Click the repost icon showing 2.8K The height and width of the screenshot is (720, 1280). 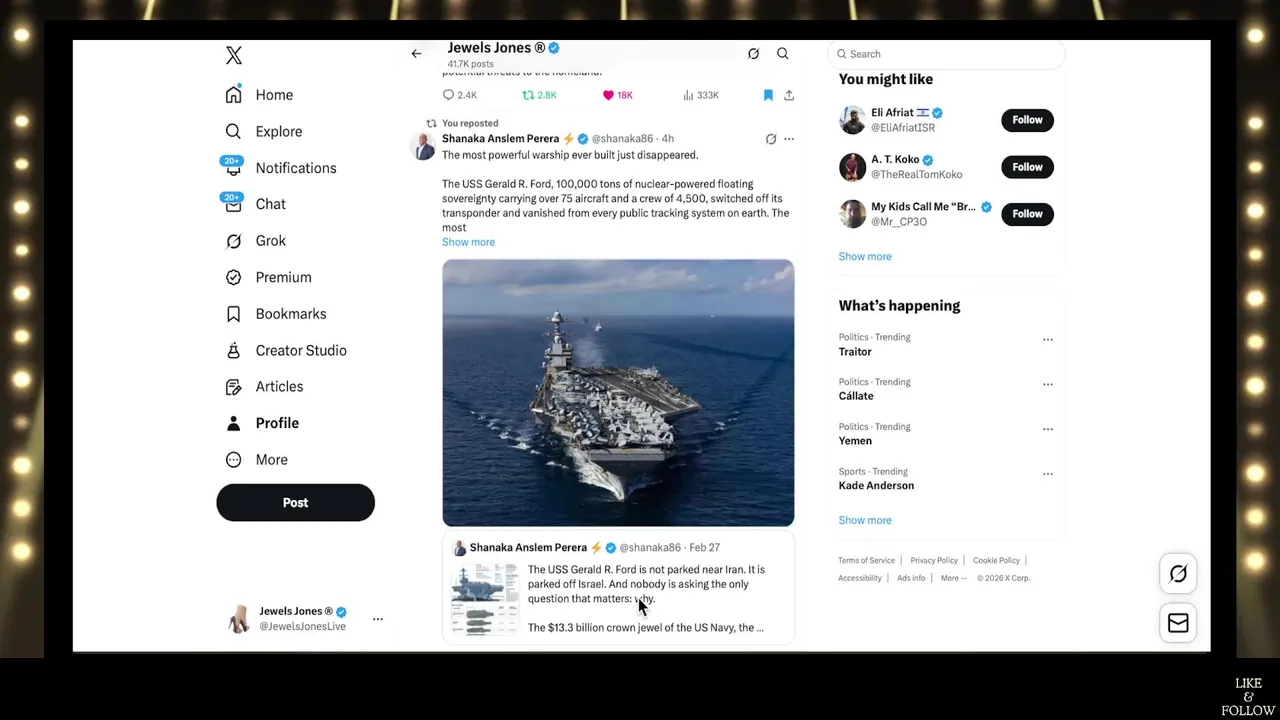[528, 95]
